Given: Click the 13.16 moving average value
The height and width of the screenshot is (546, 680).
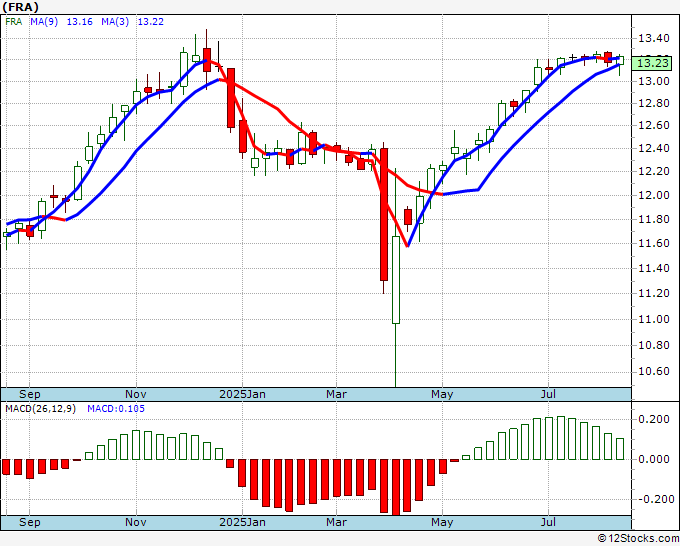Looking at the screenshot, I should click(x=79, y=21).
